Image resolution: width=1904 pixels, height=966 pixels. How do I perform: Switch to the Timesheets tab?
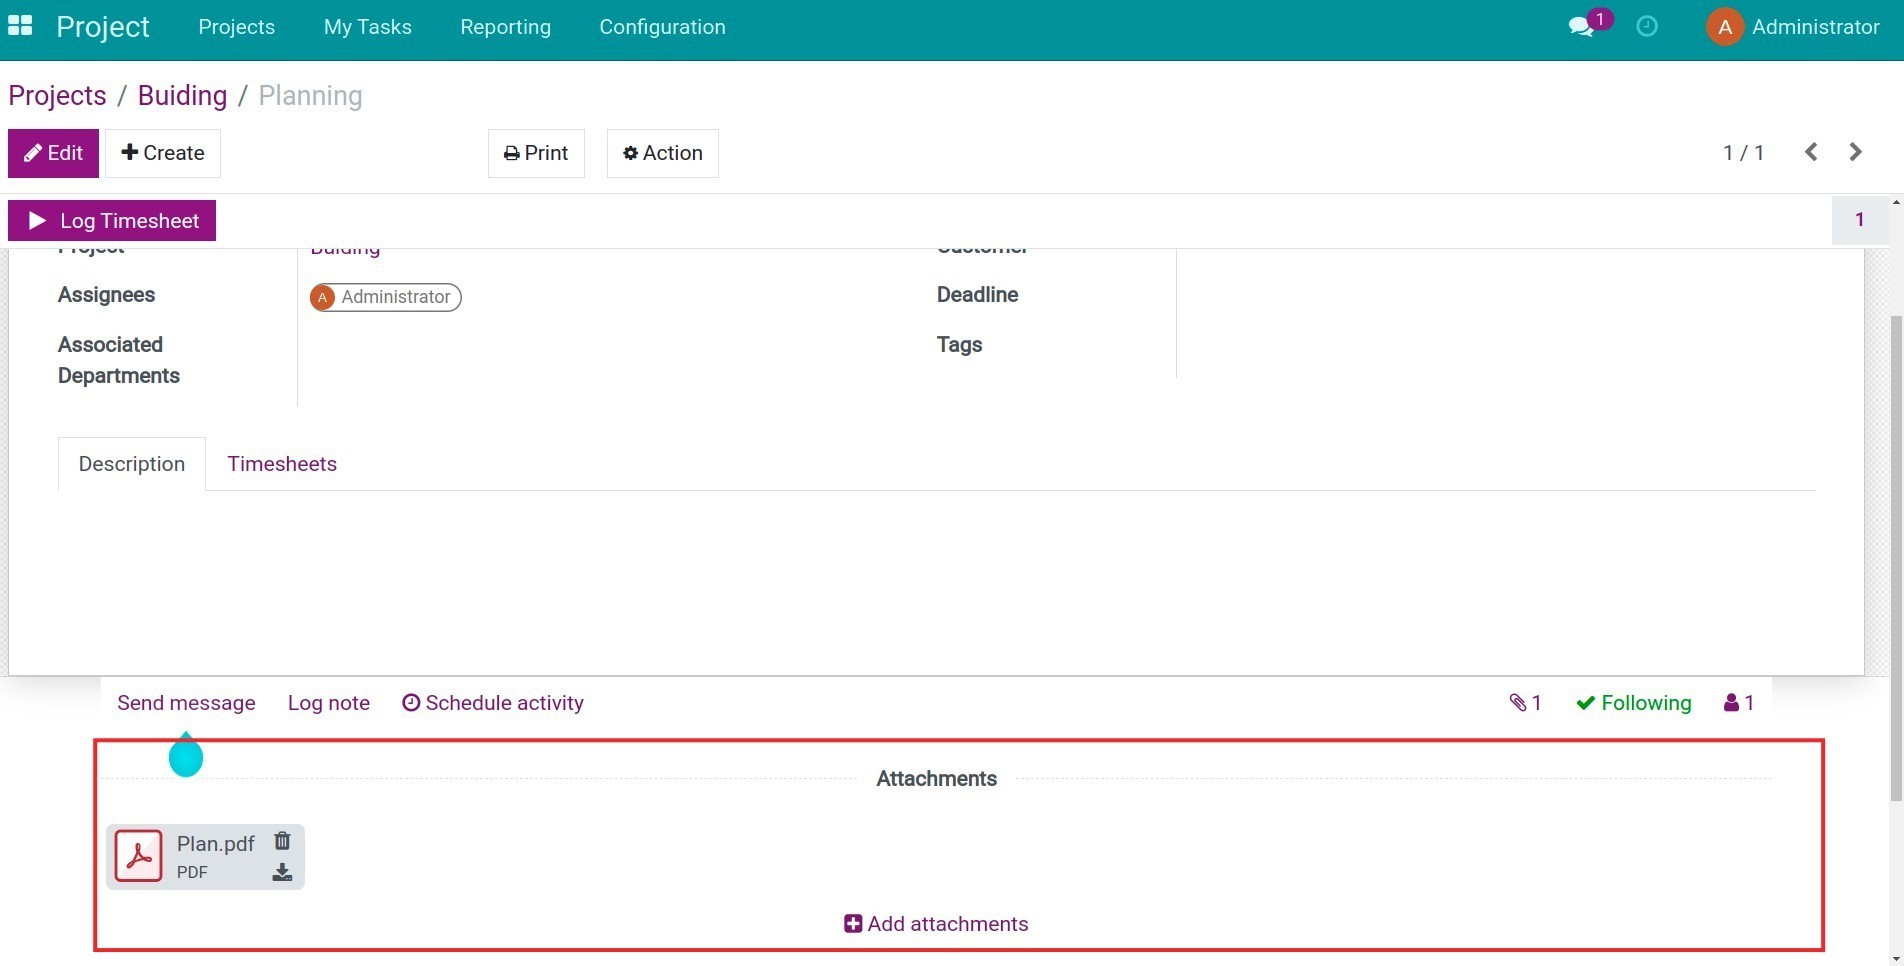[x=282, y=464]
